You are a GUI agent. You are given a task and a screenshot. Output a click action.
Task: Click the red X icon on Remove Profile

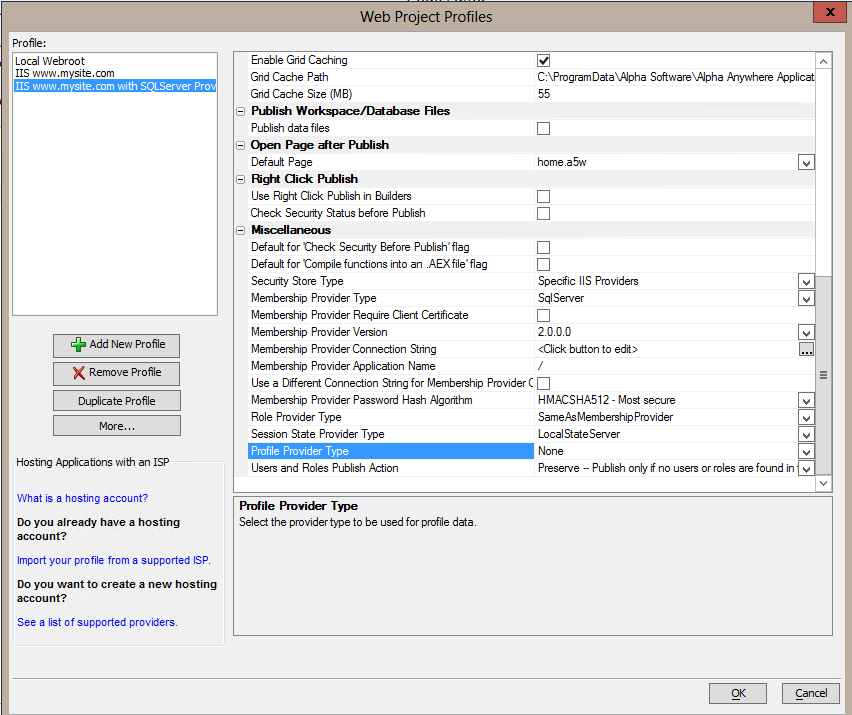pyautogui.click(x=79, y=373)
